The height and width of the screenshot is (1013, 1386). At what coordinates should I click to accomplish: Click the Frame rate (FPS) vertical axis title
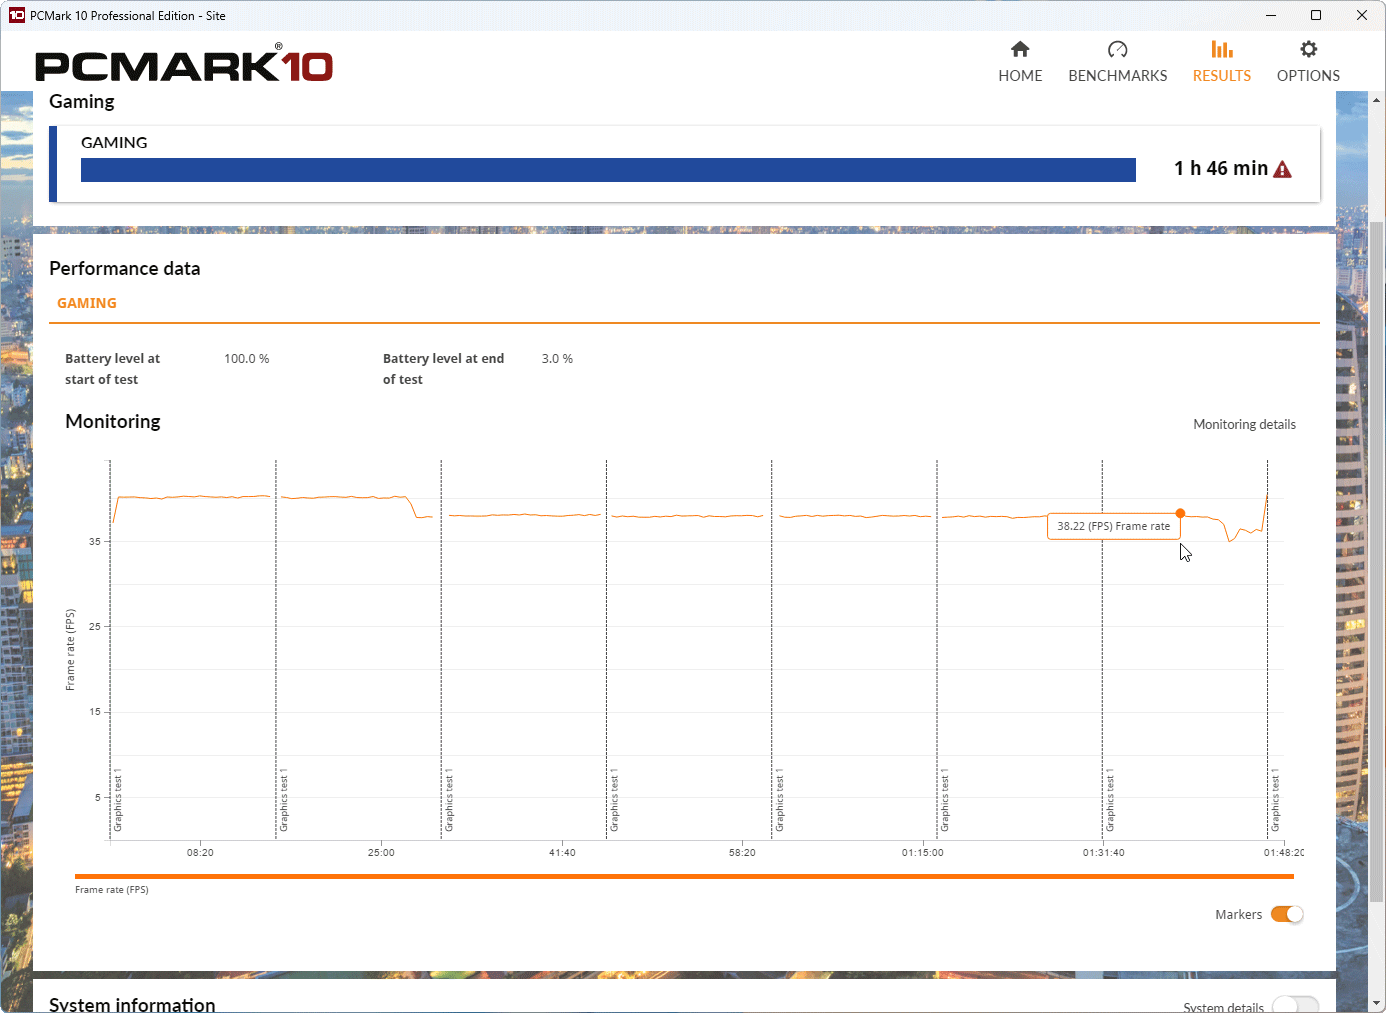click(70, 649)
